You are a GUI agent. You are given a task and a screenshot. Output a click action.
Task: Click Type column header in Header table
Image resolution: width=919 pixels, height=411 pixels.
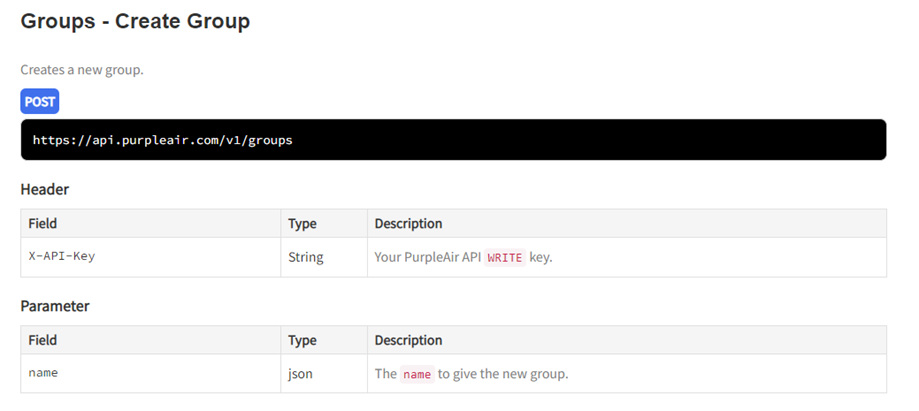(303, 223)
